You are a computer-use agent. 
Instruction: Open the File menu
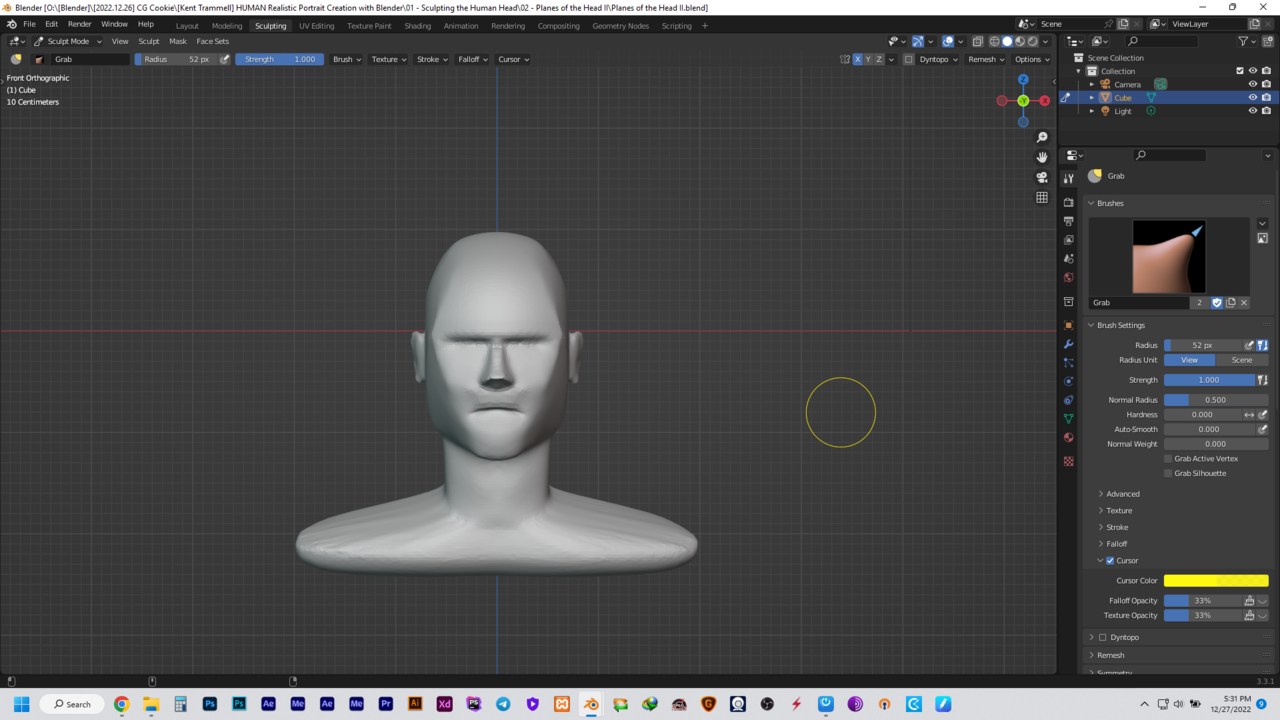tap(29, 24)
